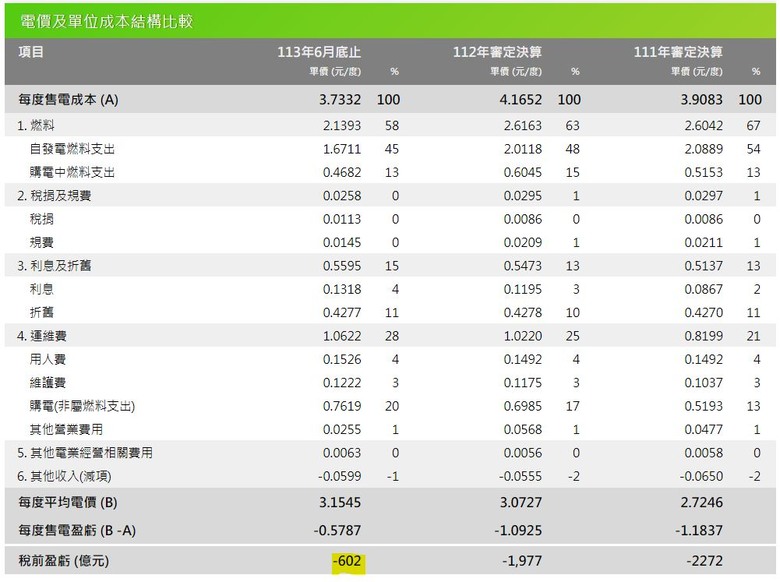This screenshot has width=780, height=582.
Task: Click the value 2.7246
Action: click(x=701, y=502)
